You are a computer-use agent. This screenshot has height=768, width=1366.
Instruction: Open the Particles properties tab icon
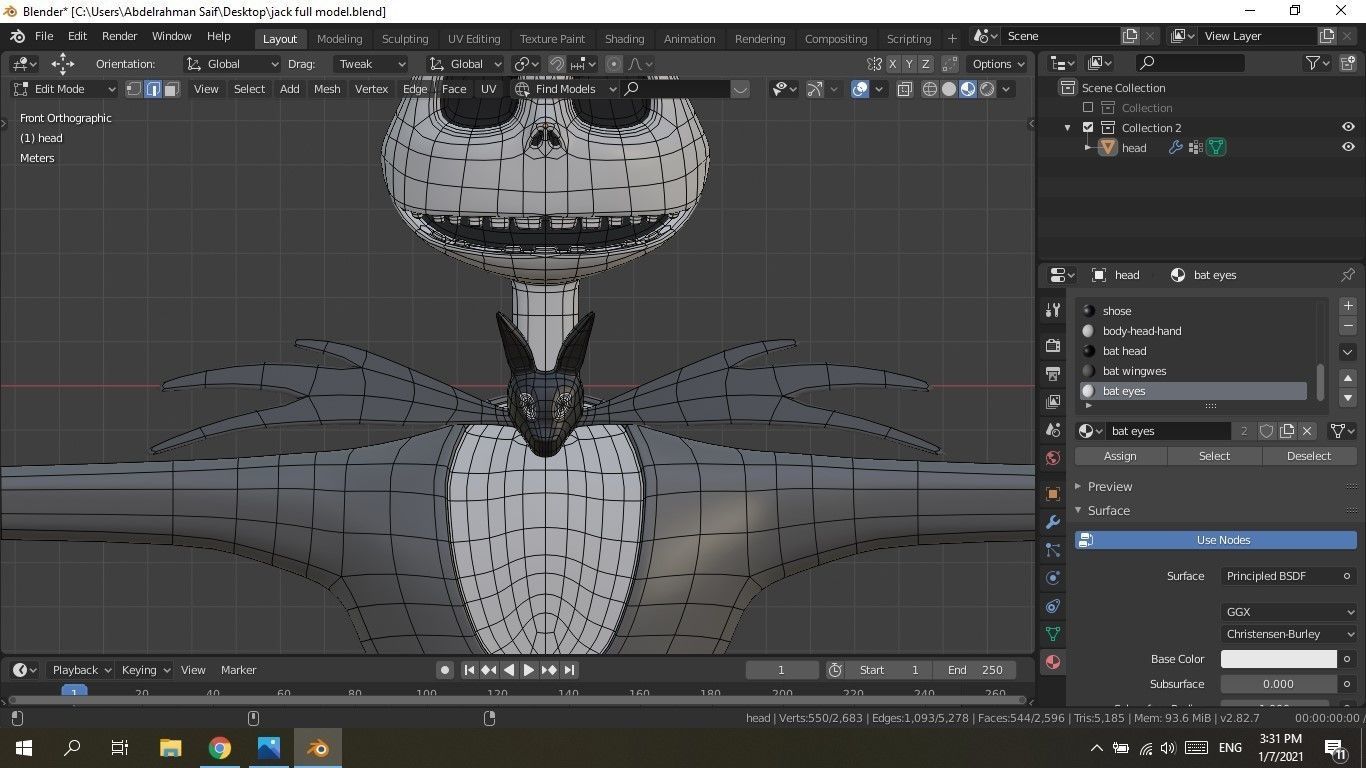[x=1052, y=550]
